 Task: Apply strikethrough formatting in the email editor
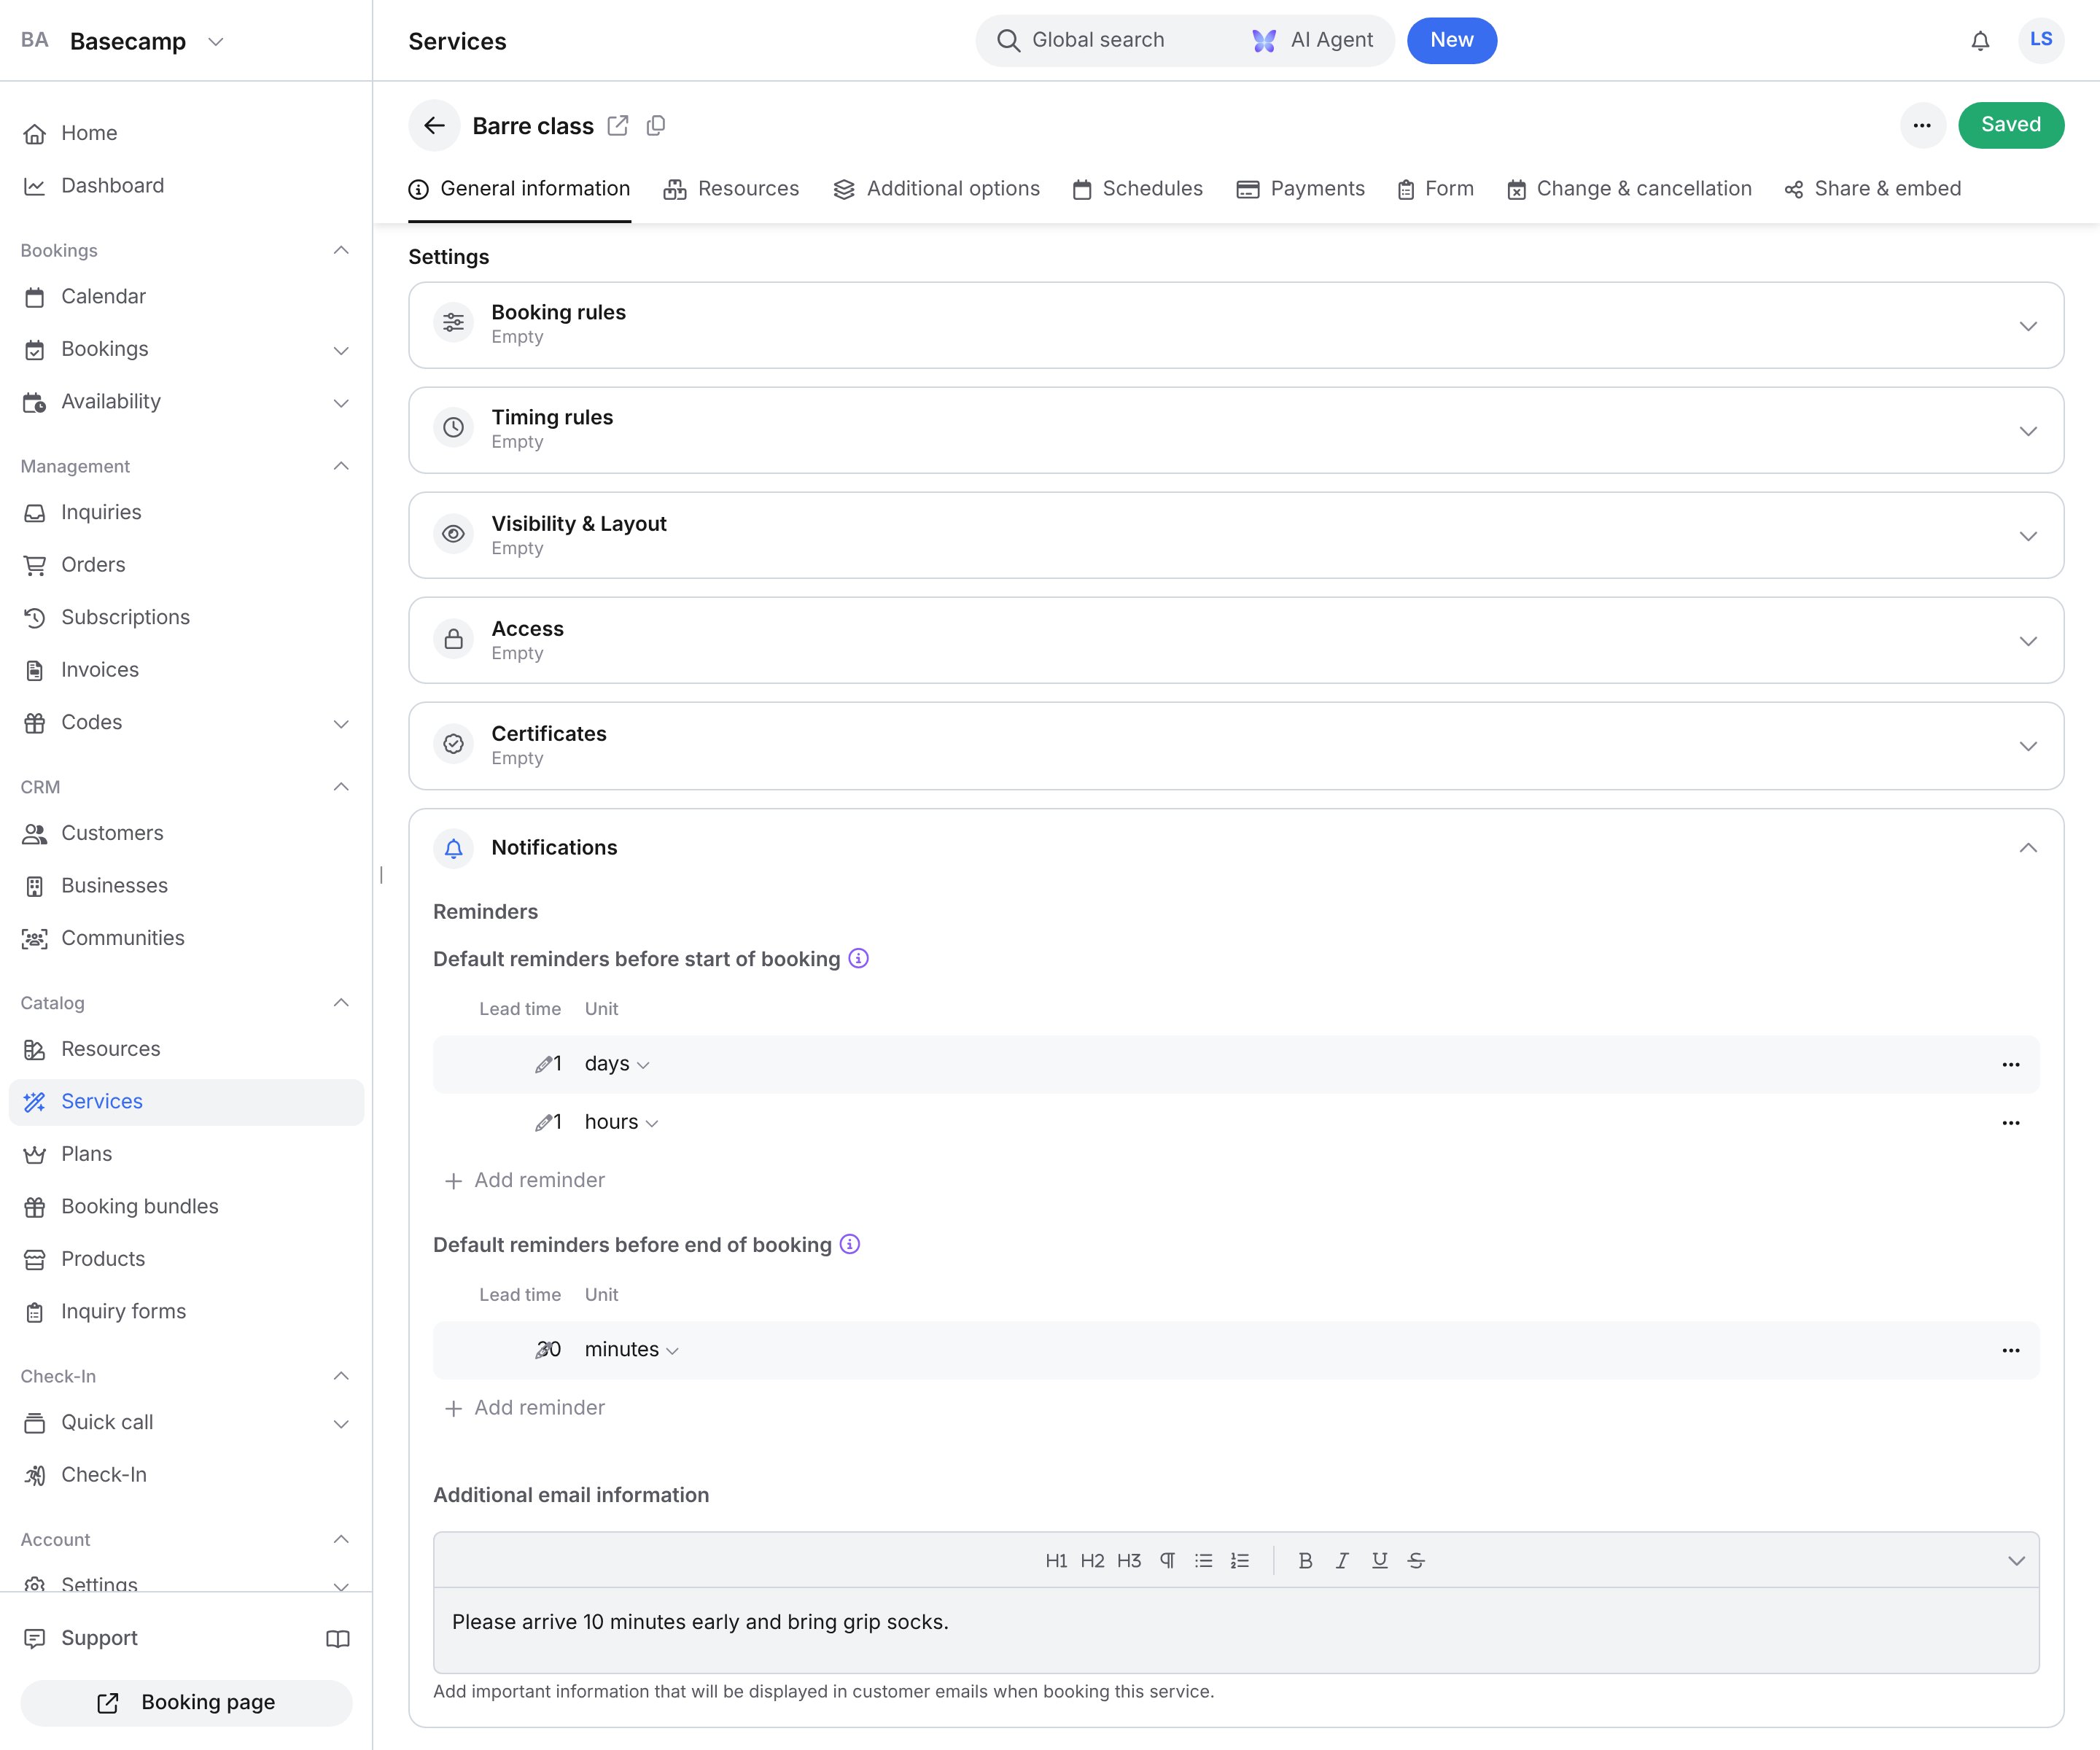point(1416,1560)
